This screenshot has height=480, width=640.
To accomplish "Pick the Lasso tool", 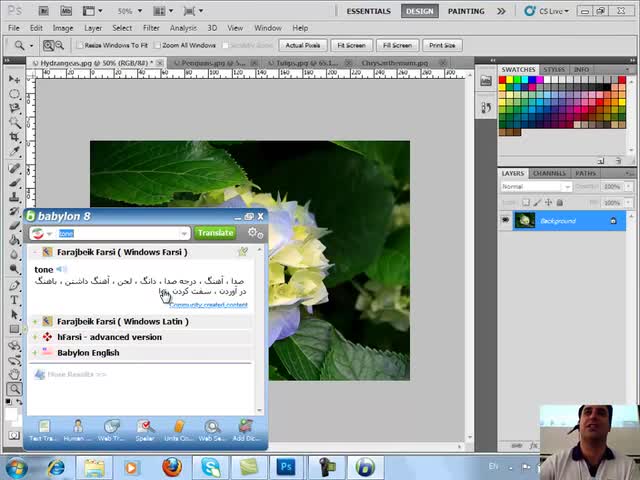I will click(14, 108).
